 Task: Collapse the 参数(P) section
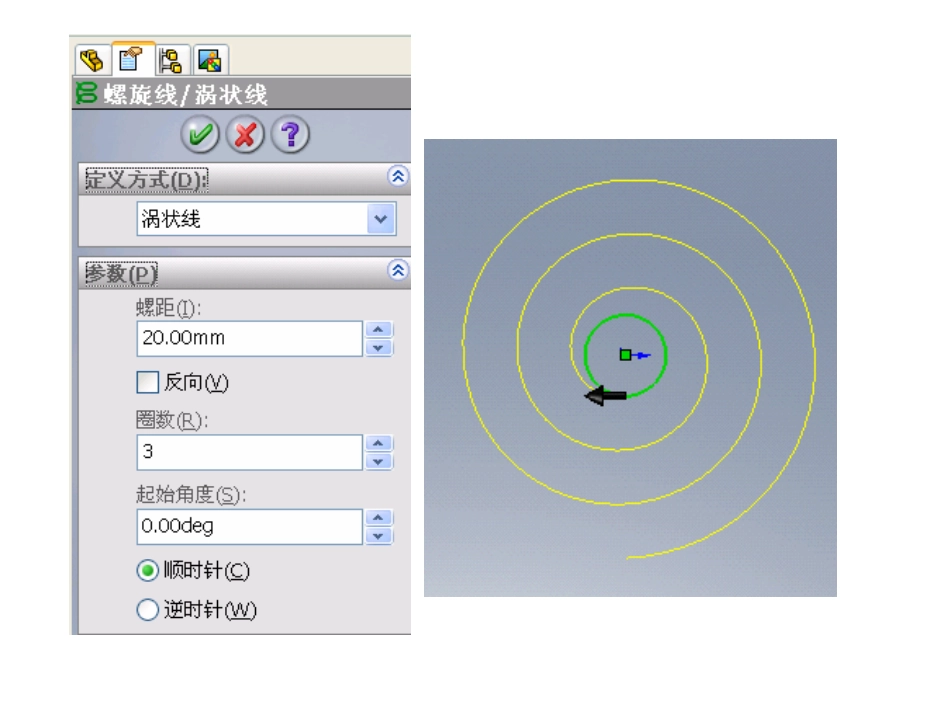click(x=397, y=270)
